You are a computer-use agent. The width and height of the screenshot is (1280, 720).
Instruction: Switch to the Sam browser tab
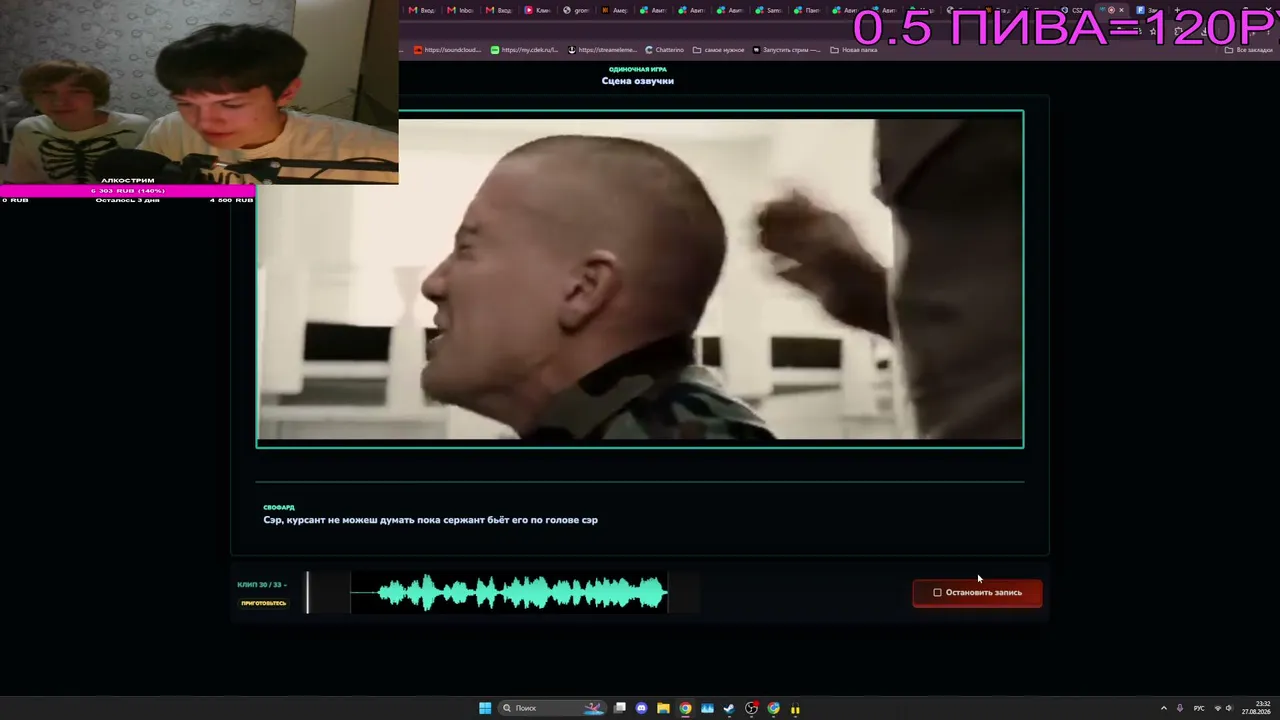(768, 11)
